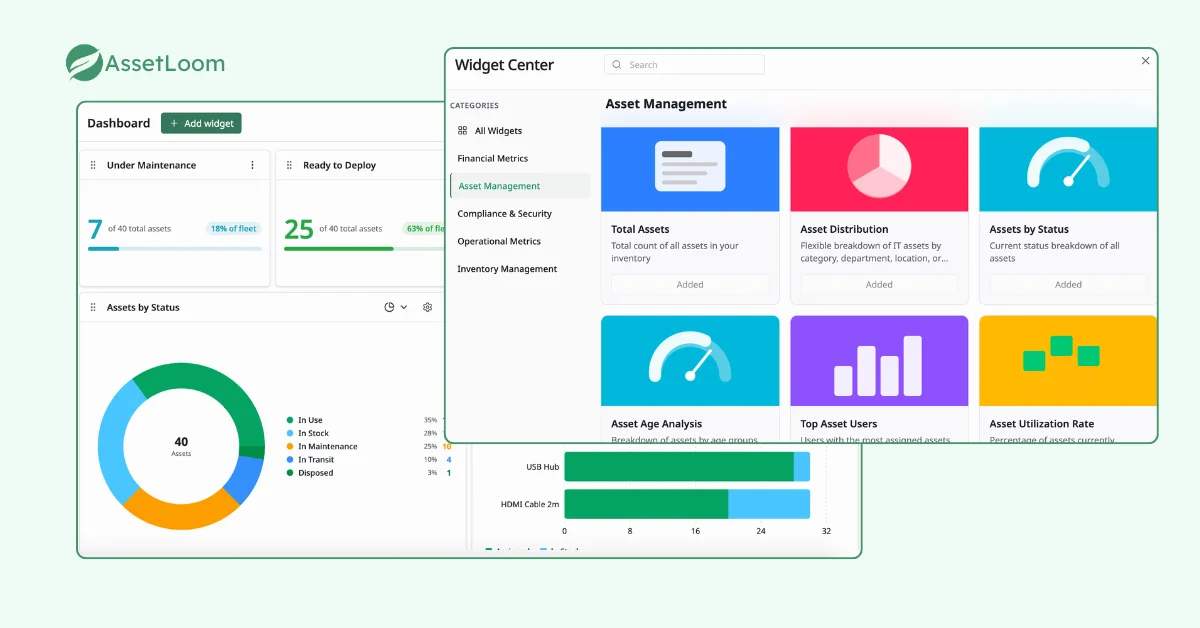Image resolution: width=1200 pixels, height=628 pixels.
Task: Click the USB Hub bar in chart
Action: [x=687, y=467]
